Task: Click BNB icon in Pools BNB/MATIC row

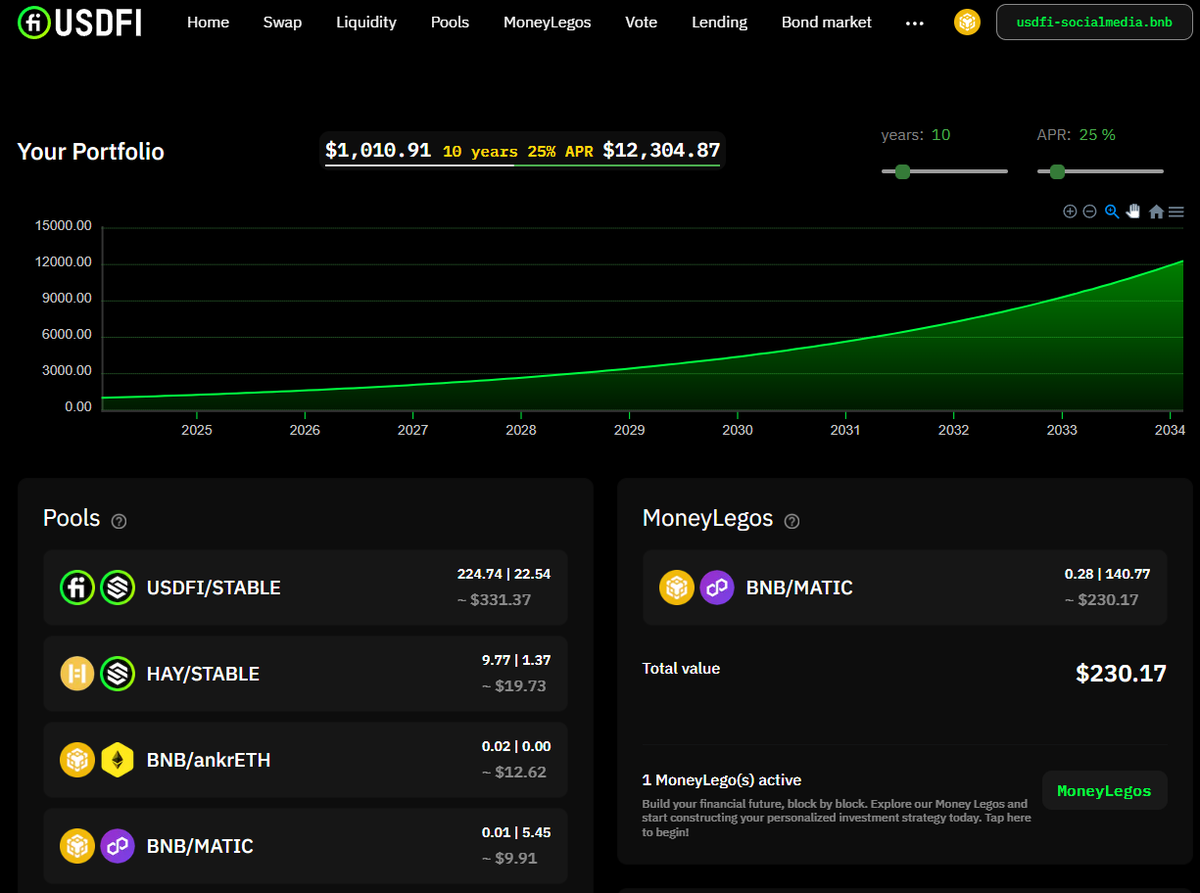Action: tap(77, 846)
